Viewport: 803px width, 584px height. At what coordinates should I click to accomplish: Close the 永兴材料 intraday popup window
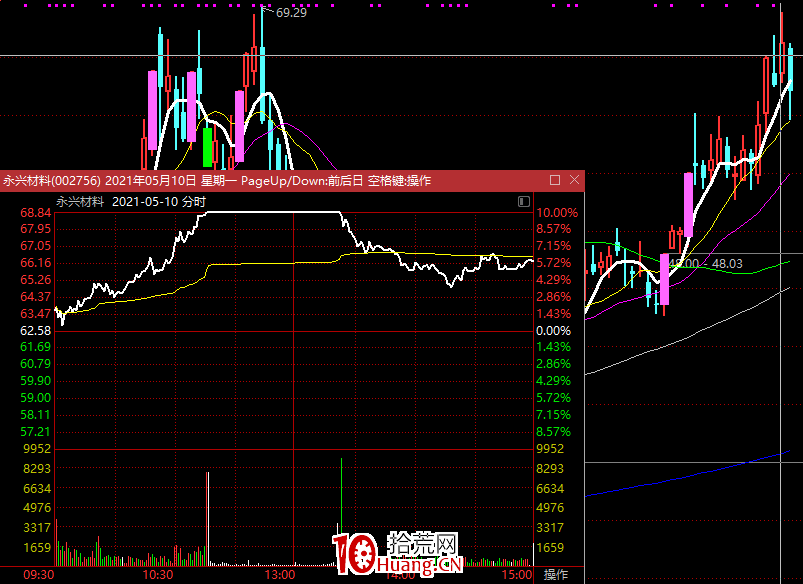(574, 180)
